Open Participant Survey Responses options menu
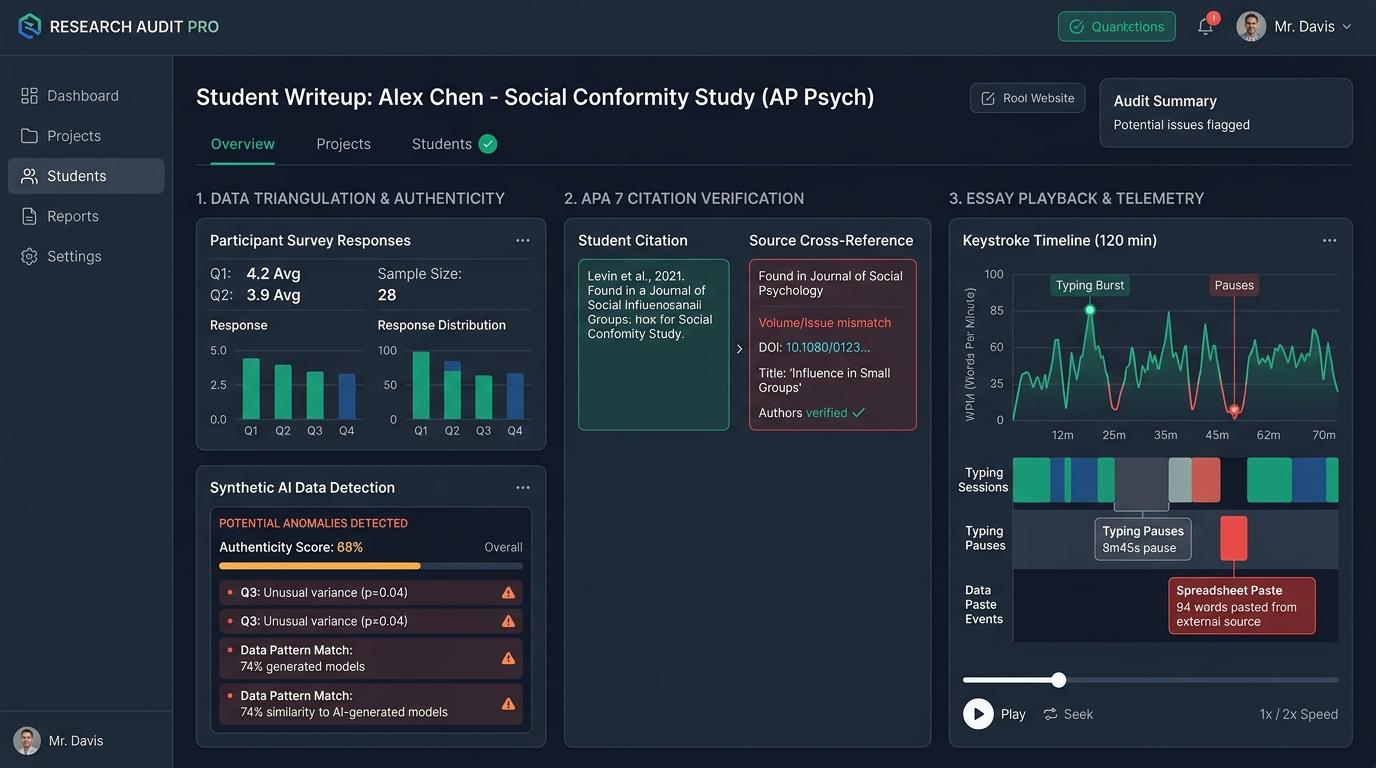Viewport: 1376px width, 768px height. point(523,241)
